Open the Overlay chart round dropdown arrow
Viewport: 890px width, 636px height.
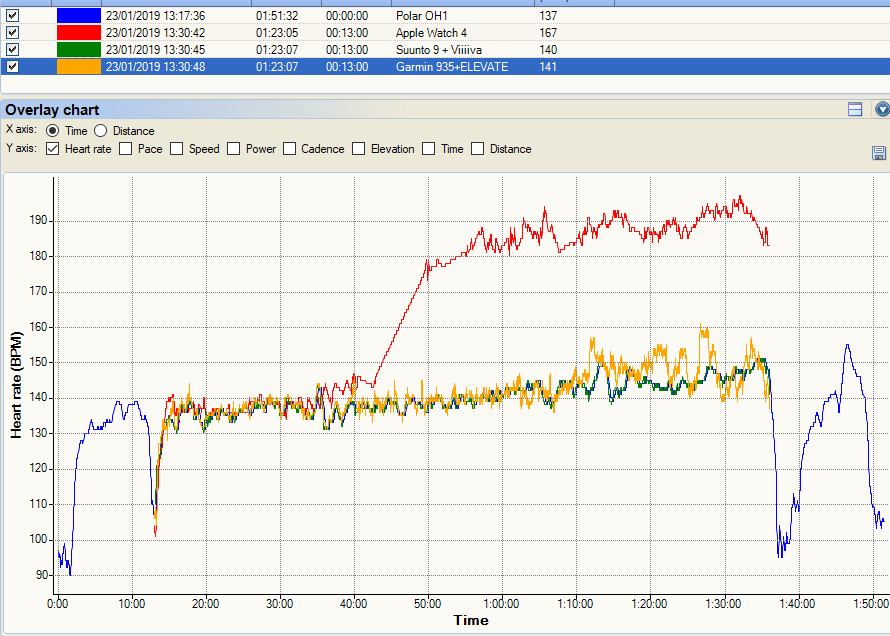[881, 110]
